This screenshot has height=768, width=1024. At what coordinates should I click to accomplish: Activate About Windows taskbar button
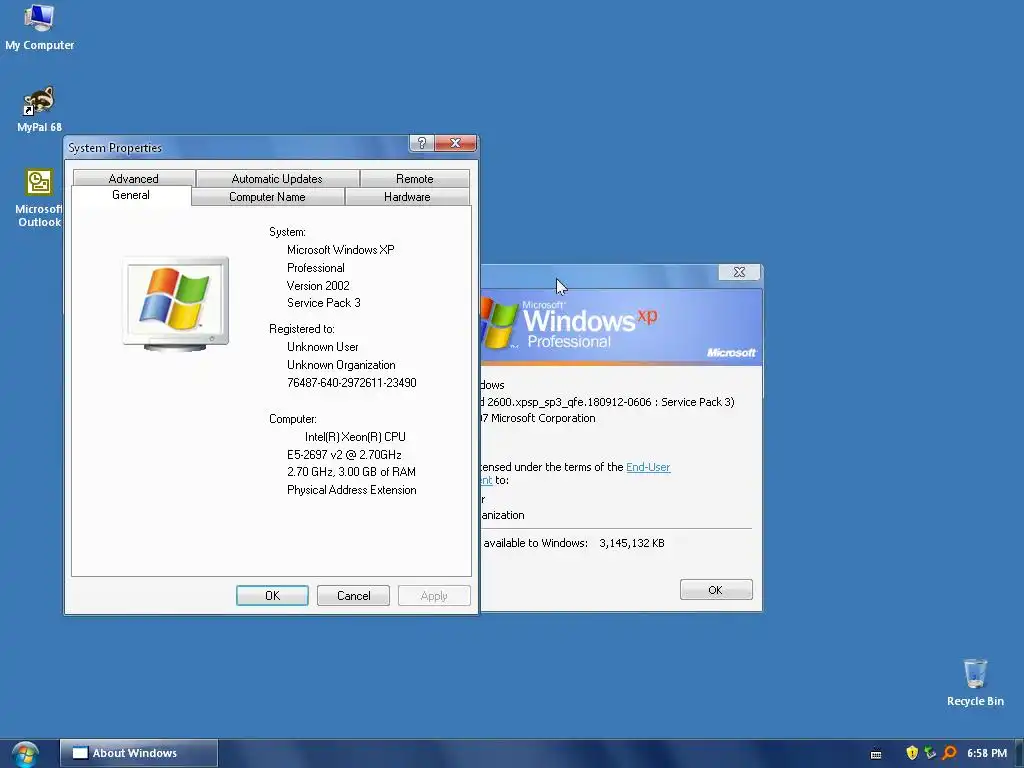coord(138,753)
